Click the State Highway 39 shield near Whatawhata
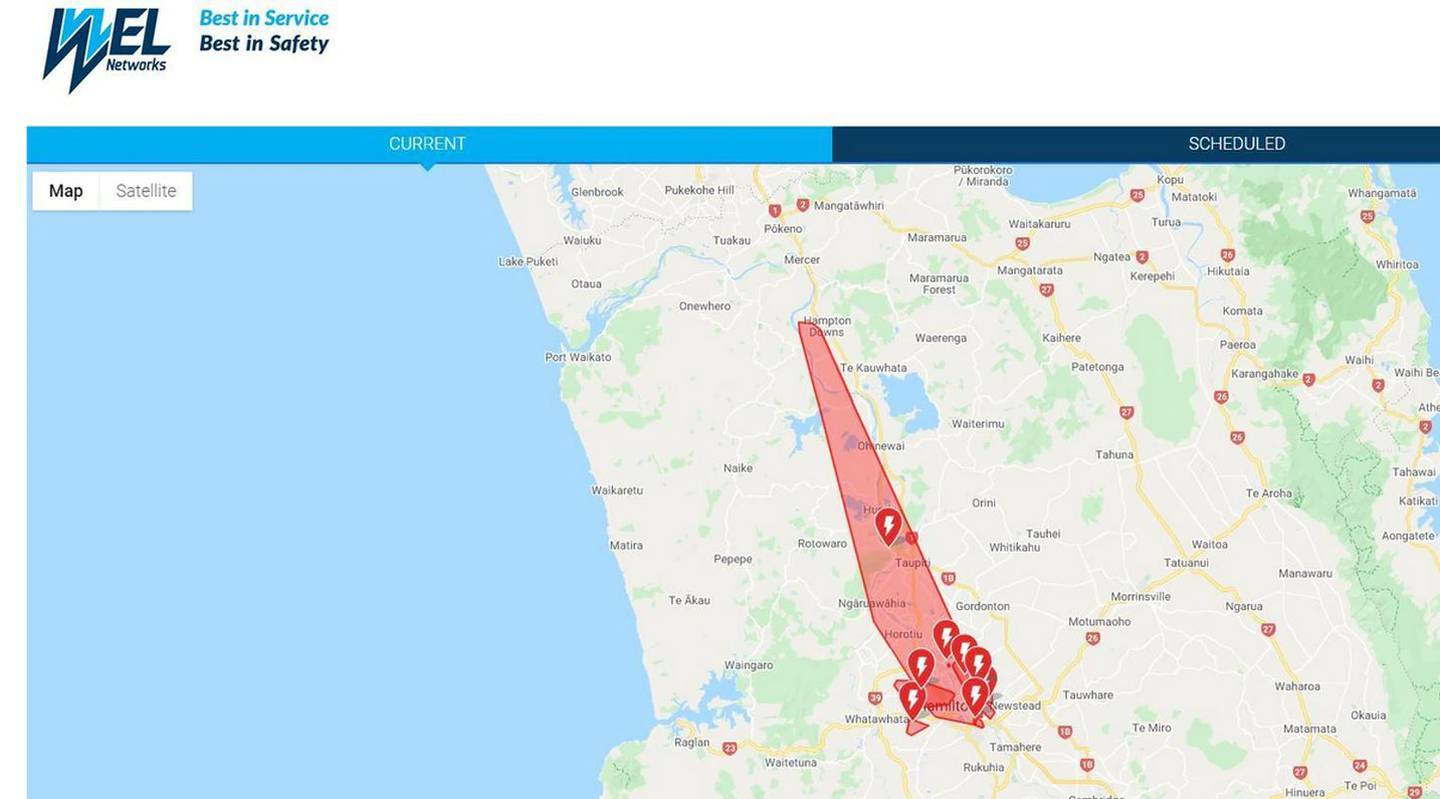 point(876,698)
